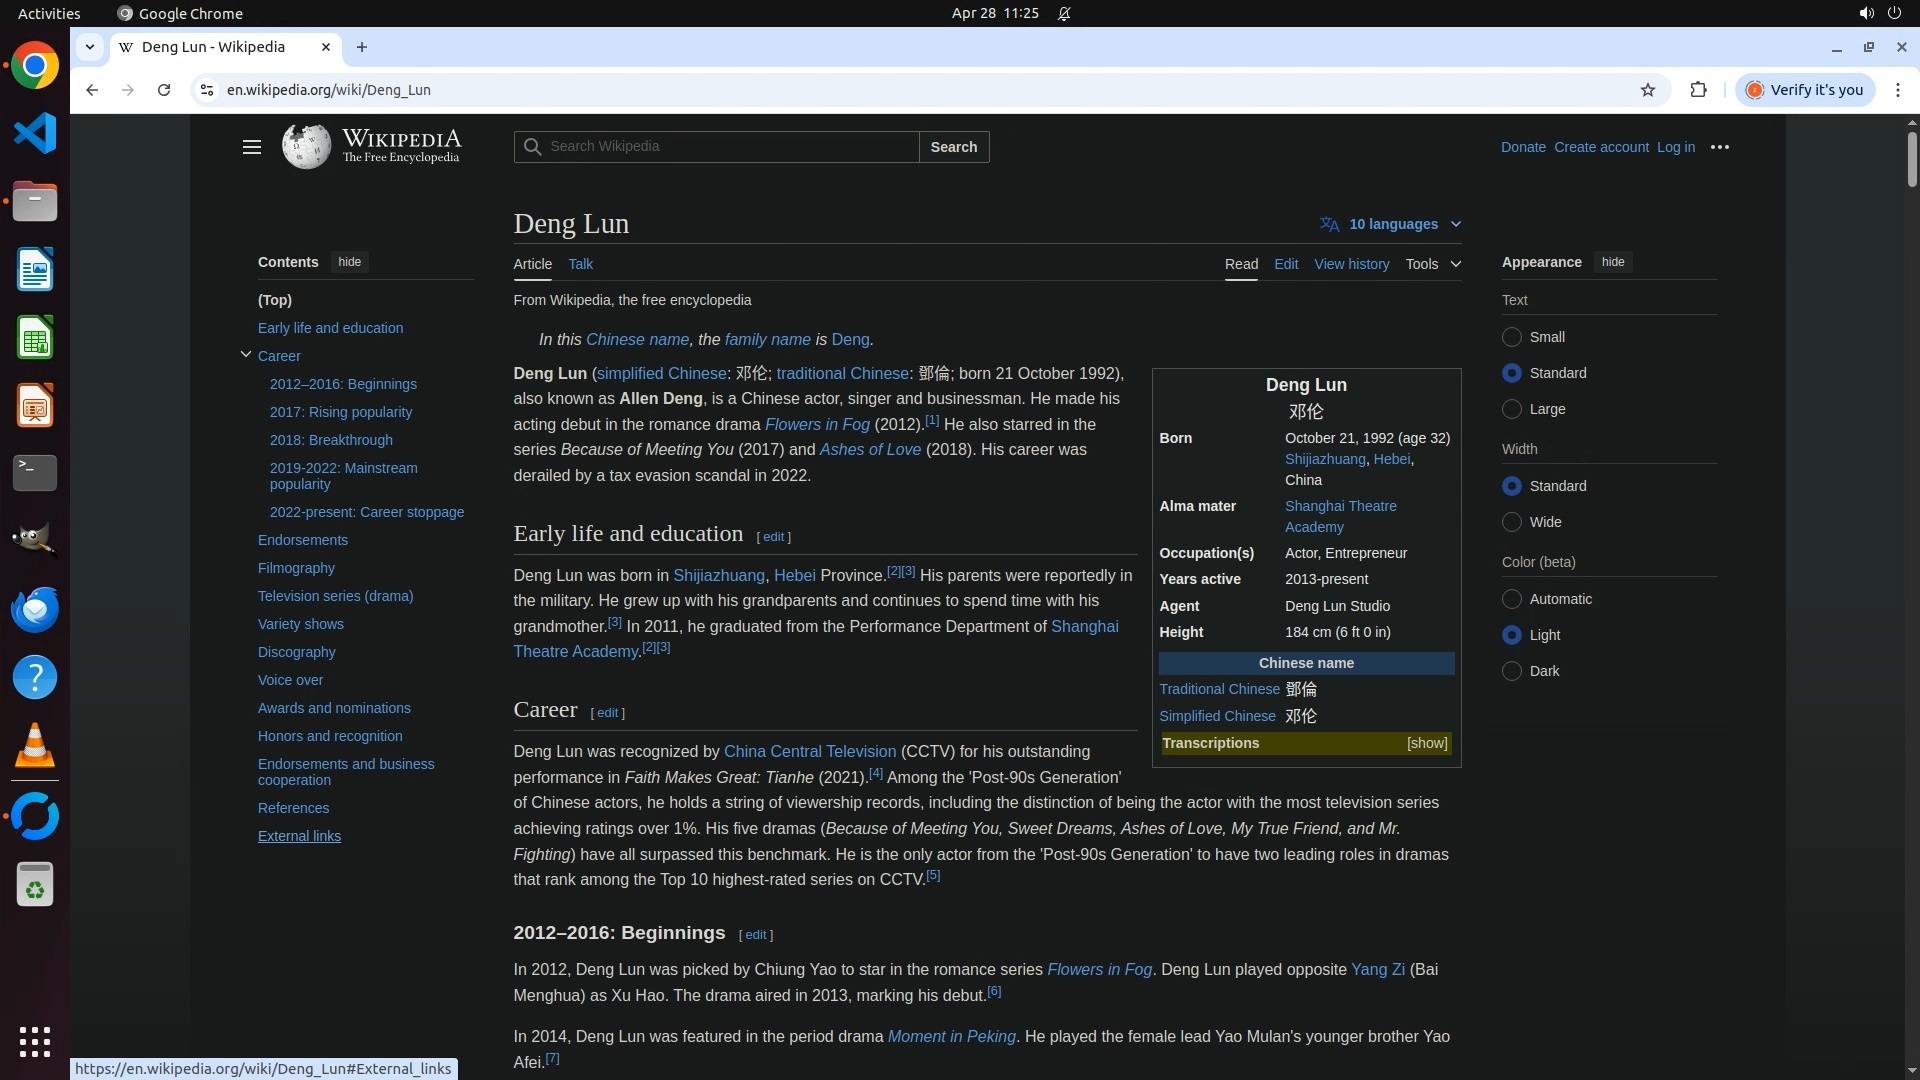The width and height of the screenshot is (1920, 1080).
Task: Click the Wikipedia globe logo
Action: click(306, 147)
